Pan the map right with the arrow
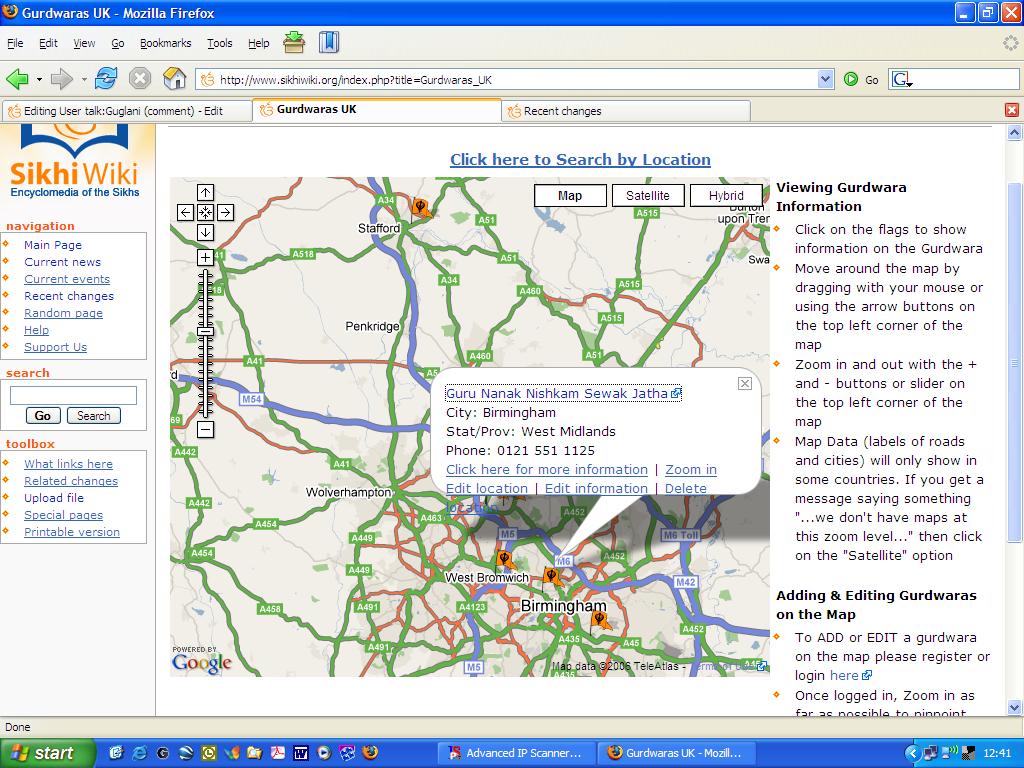The image size is (1024, 768). pyautogui.click(x=225, y=212)
